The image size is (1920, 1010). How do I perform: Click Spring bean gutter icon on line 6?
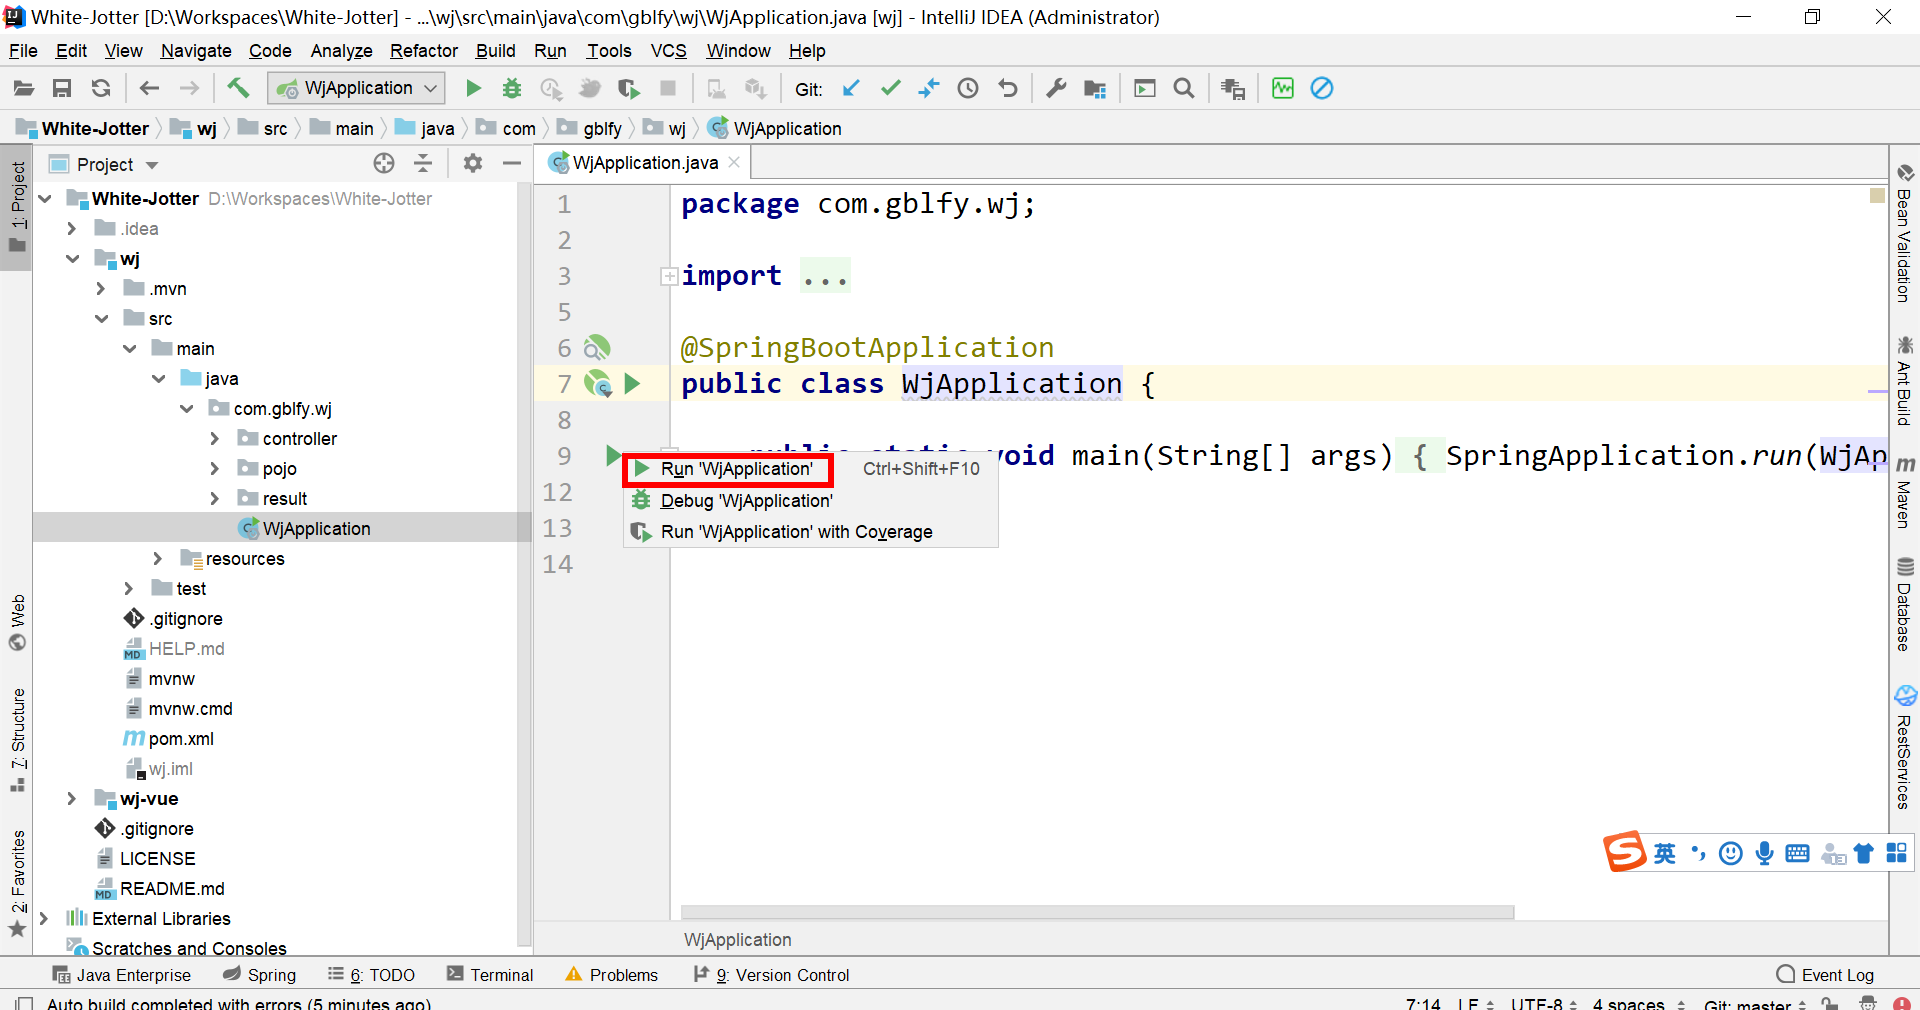[x=597, y=348]
